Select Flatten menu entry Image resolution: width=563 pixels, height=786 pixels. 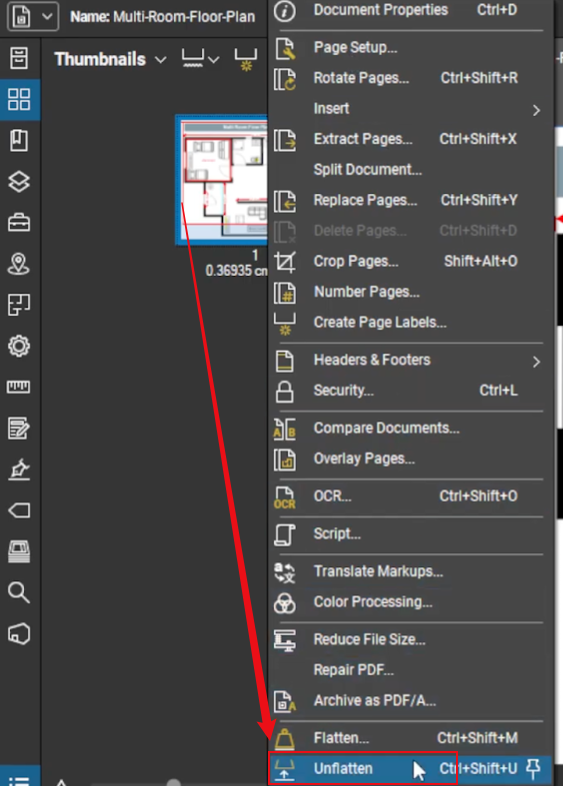410,738
